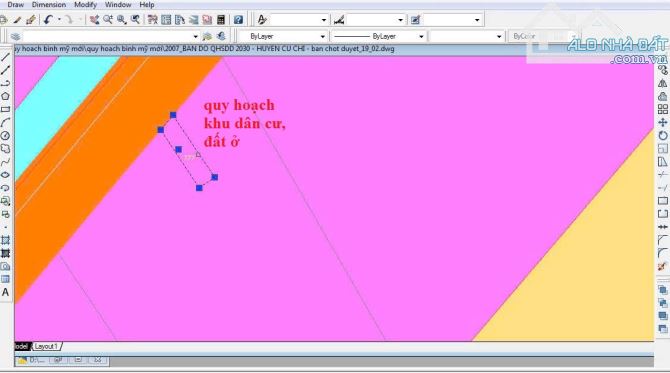Open the Modify menu
This screenshot has width=670, height=373.
[x=85, y=5]
